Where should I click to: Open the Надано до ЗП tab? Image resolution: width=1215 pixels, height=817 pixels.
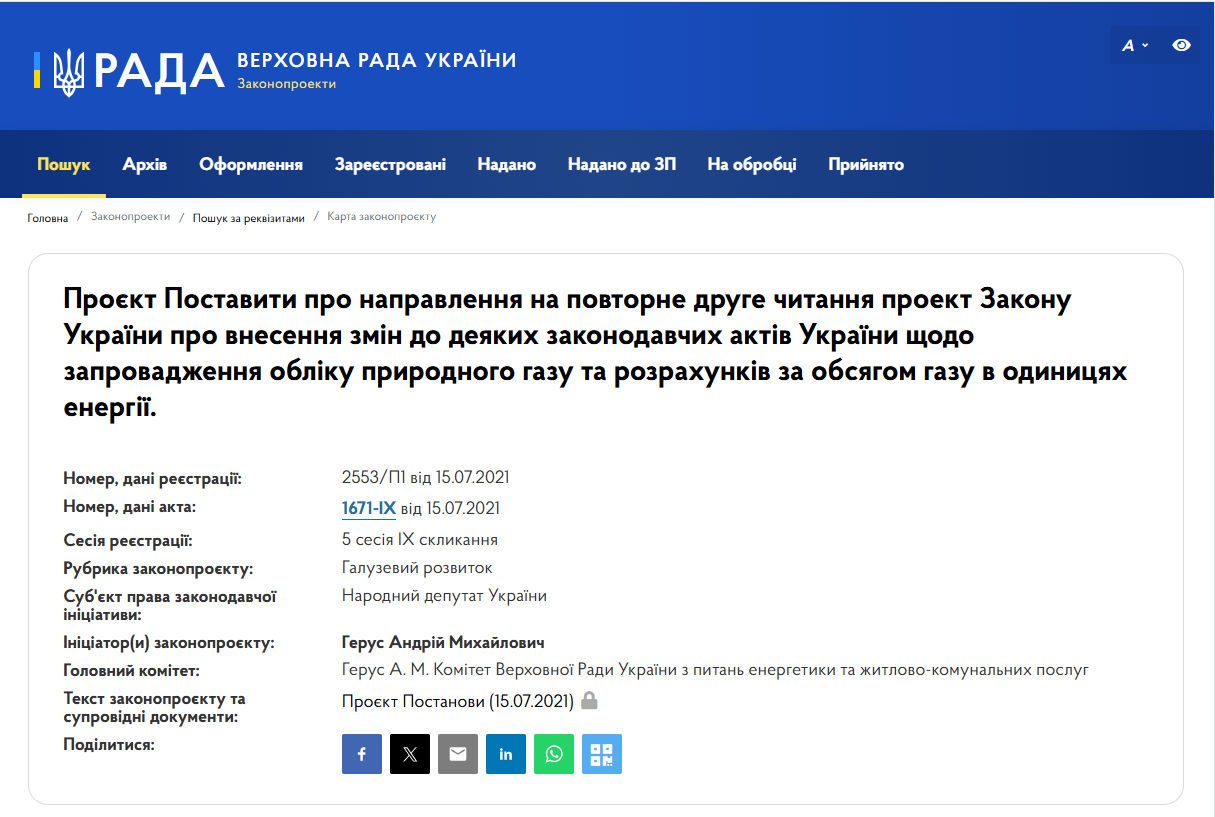(x=622, y=164)
